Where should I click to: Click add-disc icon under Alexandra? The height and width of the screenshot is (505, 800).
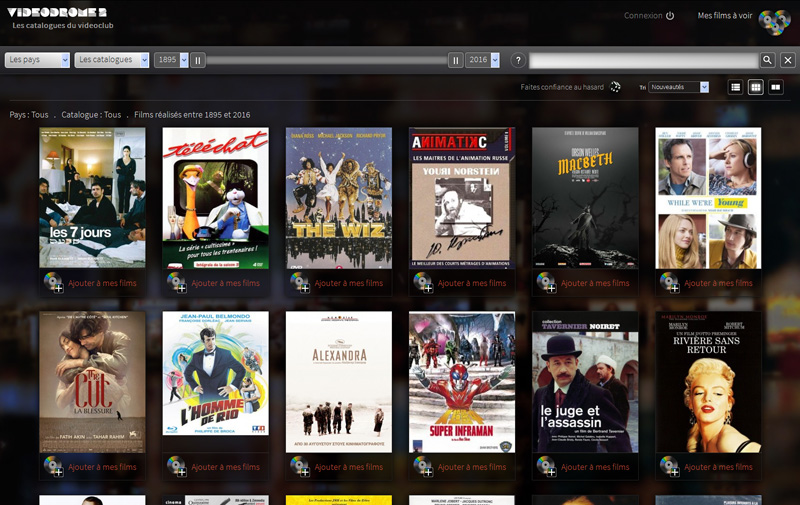[300, 466]
